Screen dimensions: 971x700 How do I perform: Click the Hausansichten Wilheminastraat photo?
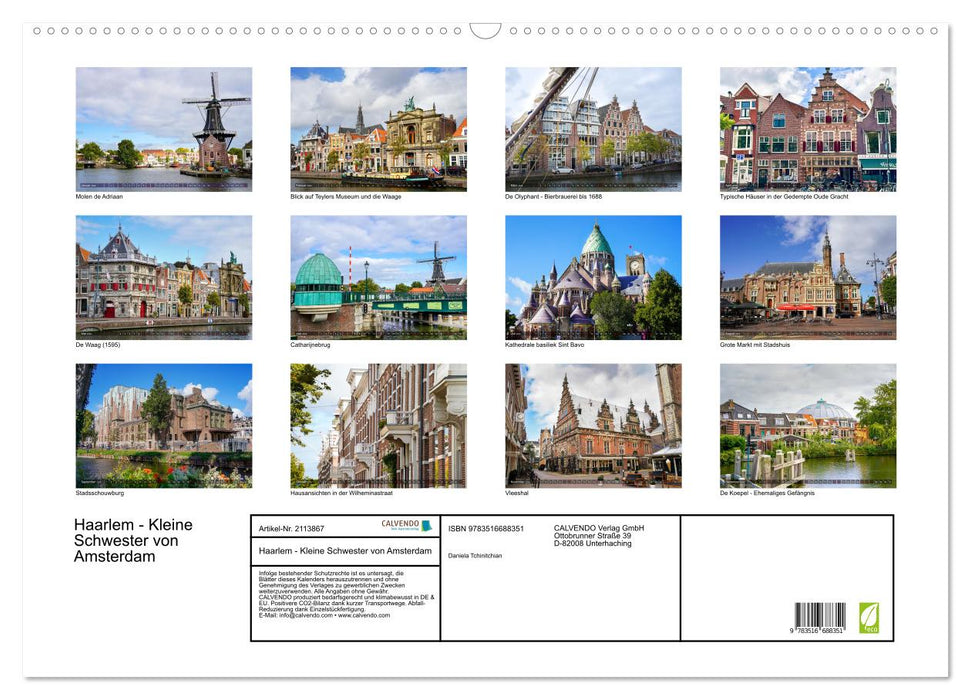click(x=378, y=426)
